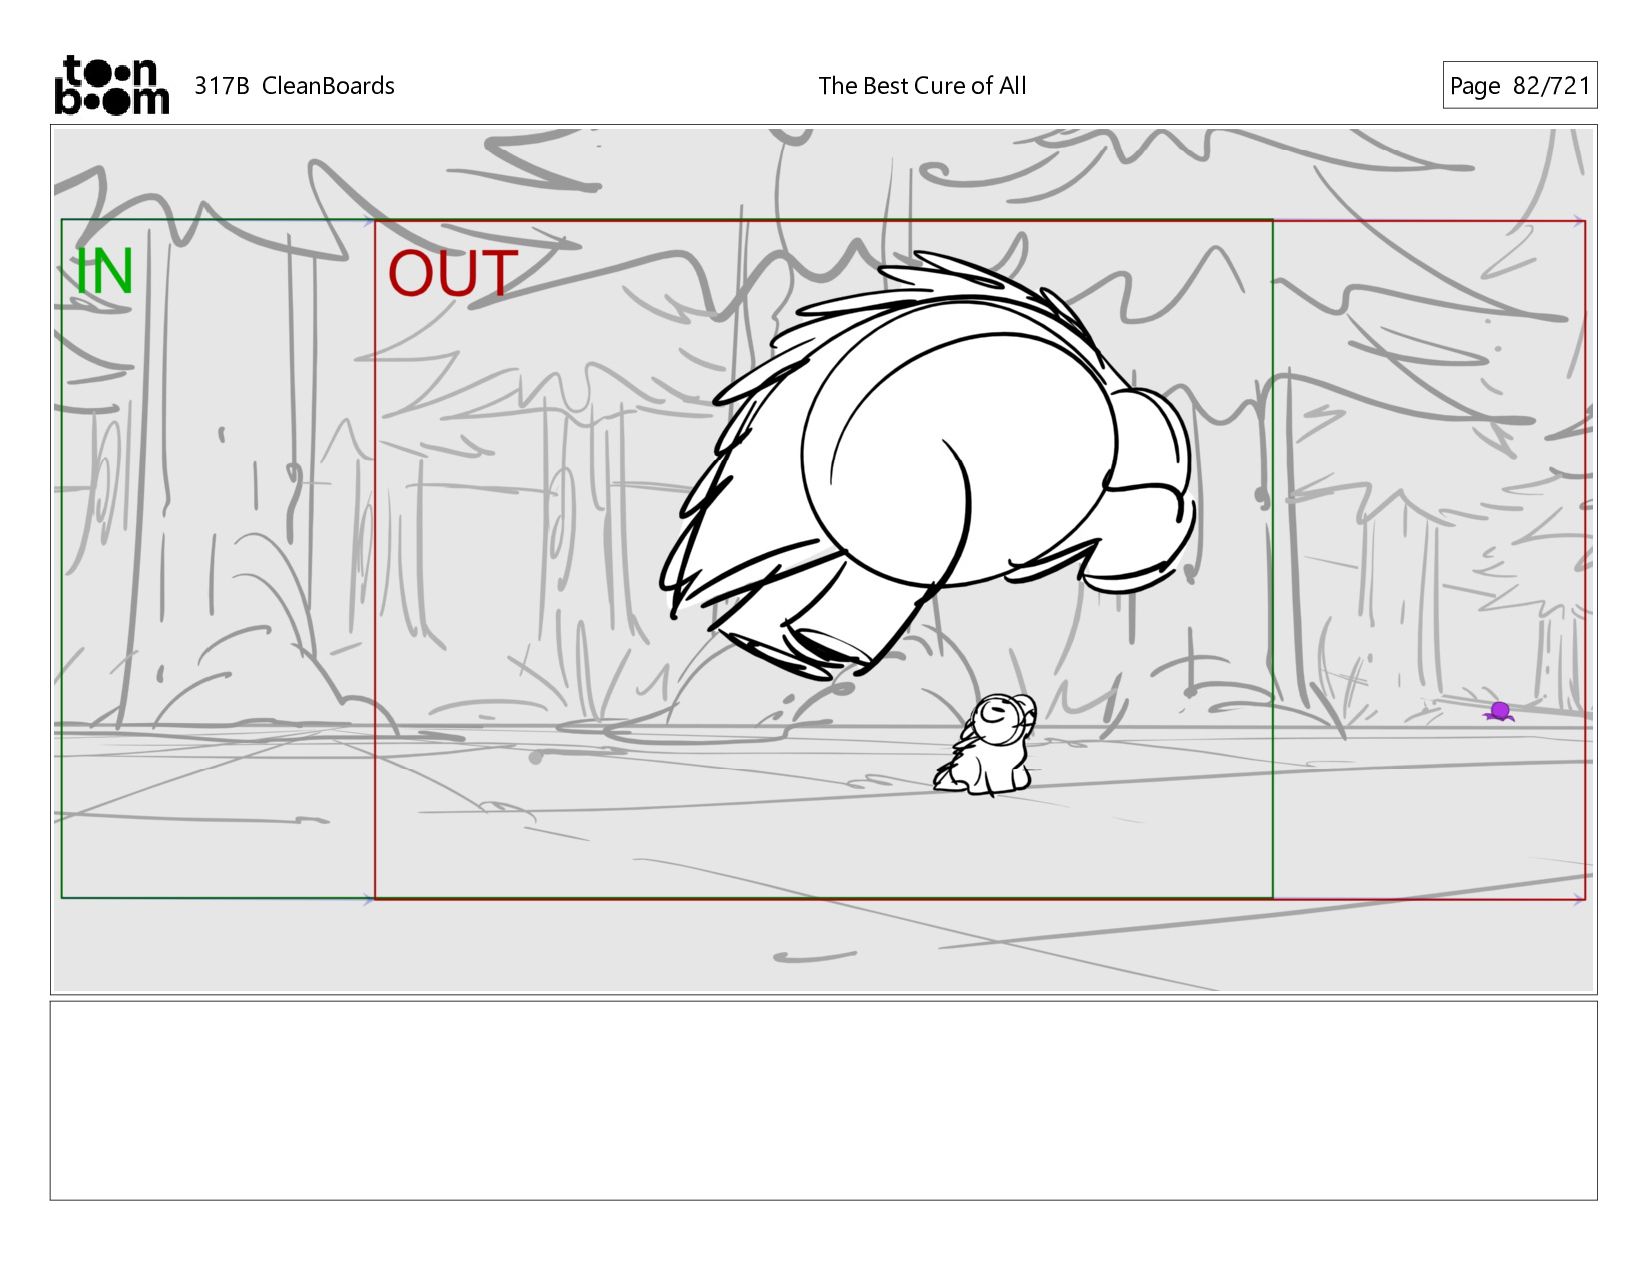Click the Toon Boom logo
The image size is (1650, 1275).
click(x=111, y=85)
